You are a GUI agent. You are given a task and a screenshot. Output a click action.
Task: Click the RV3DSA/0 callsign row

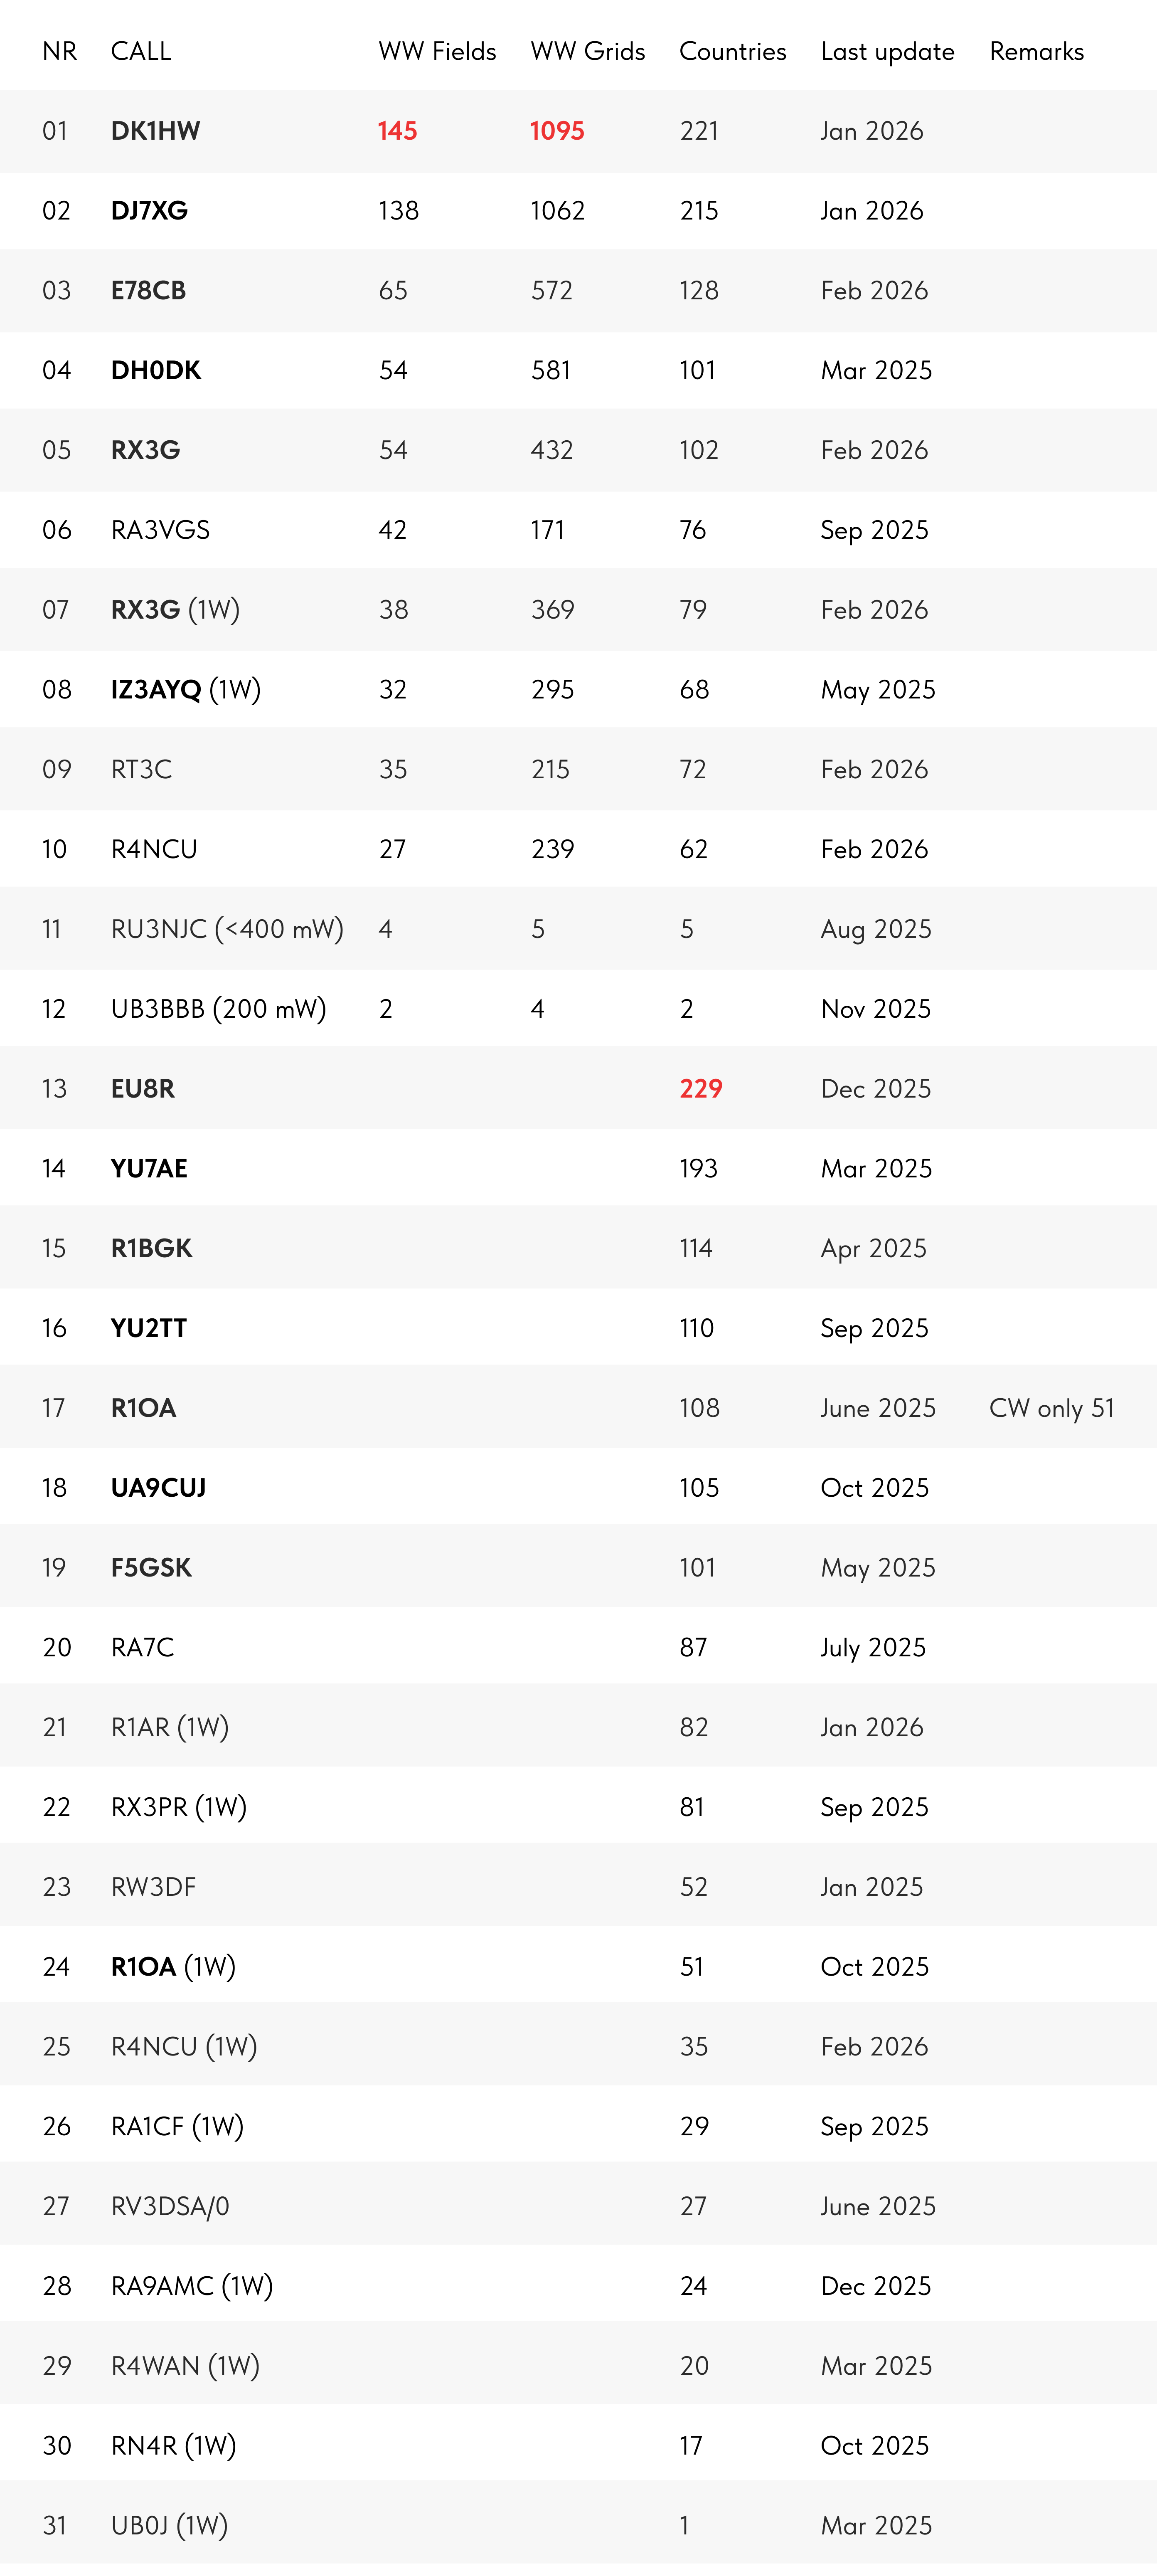coord(578,2207)
